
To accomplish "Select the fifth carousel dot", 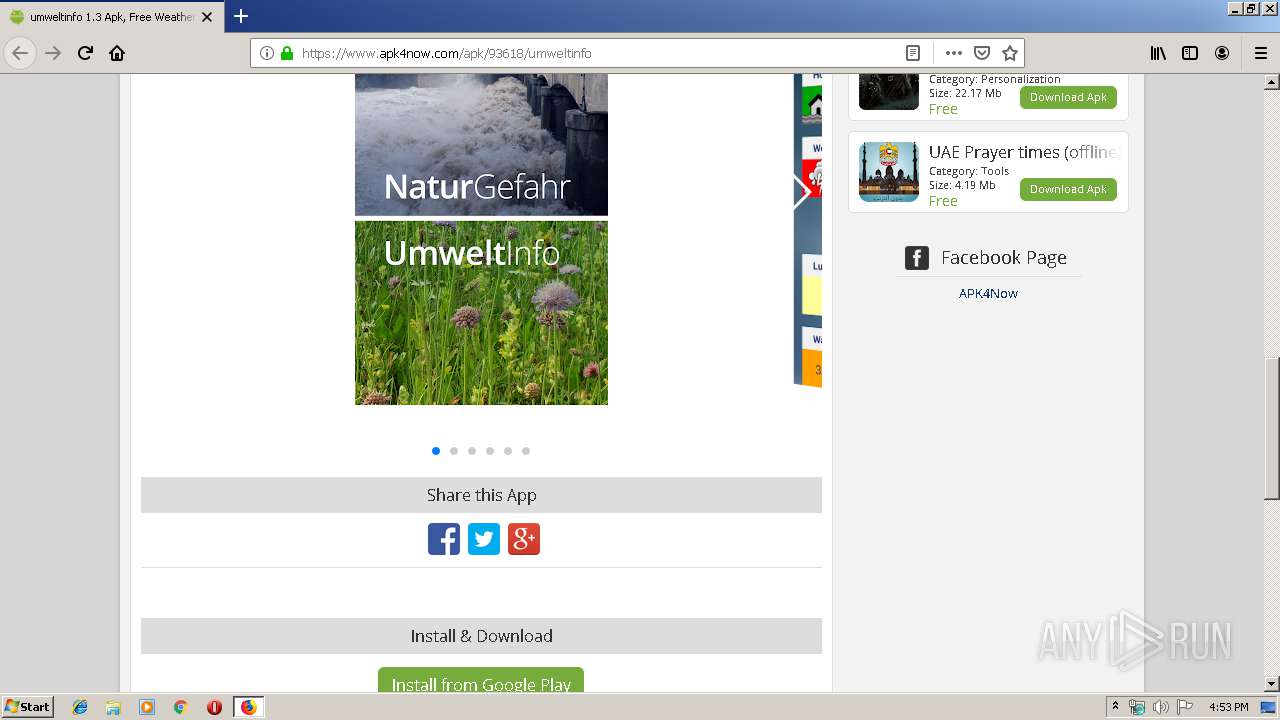I will tap(508, 451).
